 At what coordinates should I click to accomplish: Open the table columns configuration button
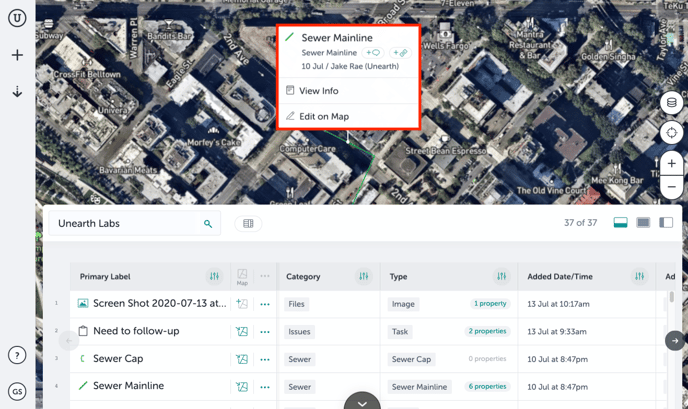(x=248, y=223)
